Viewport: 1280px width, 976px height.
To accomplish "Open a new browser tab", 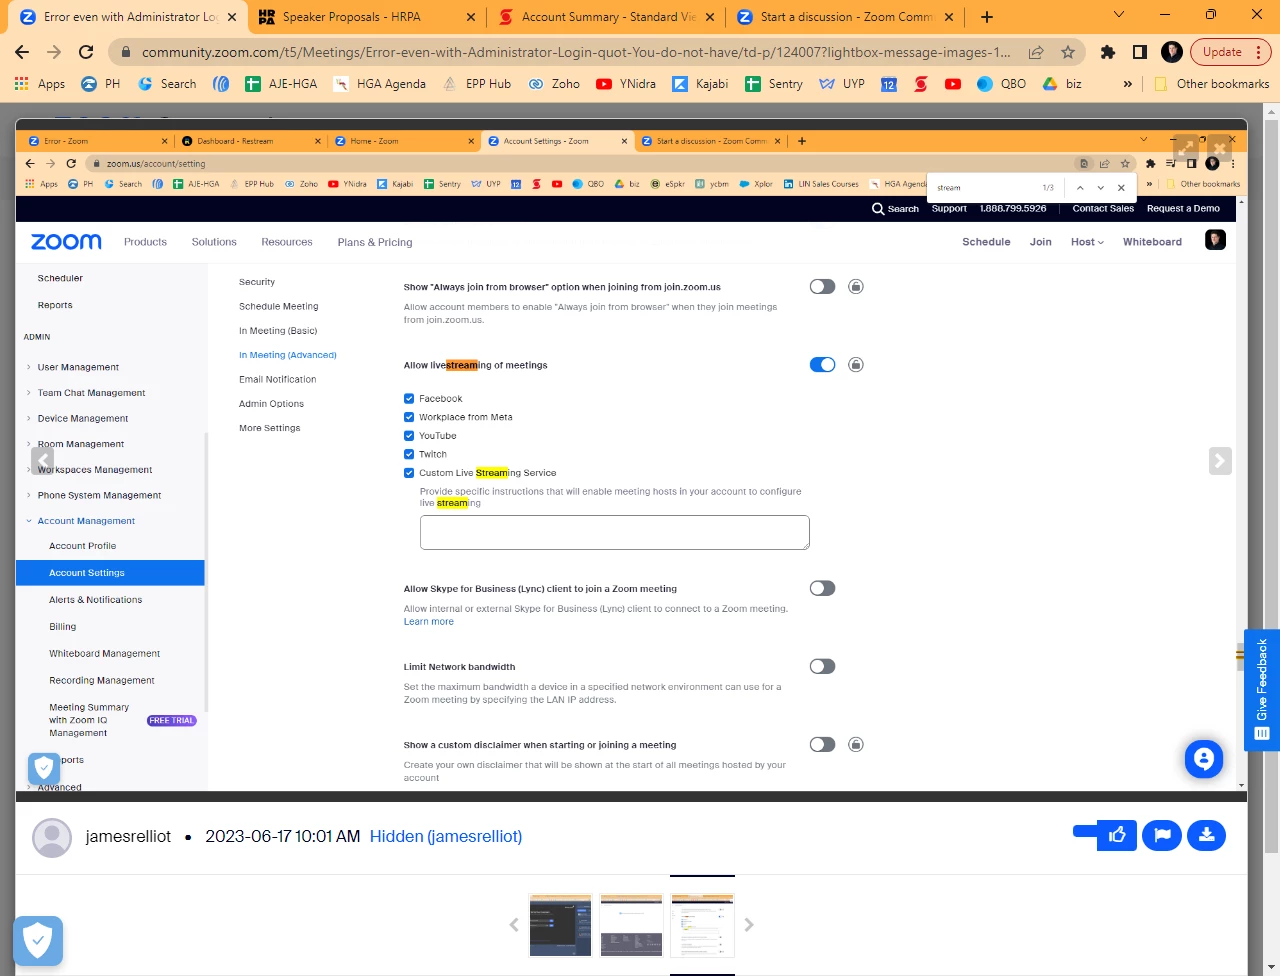I will pos(987,17).
